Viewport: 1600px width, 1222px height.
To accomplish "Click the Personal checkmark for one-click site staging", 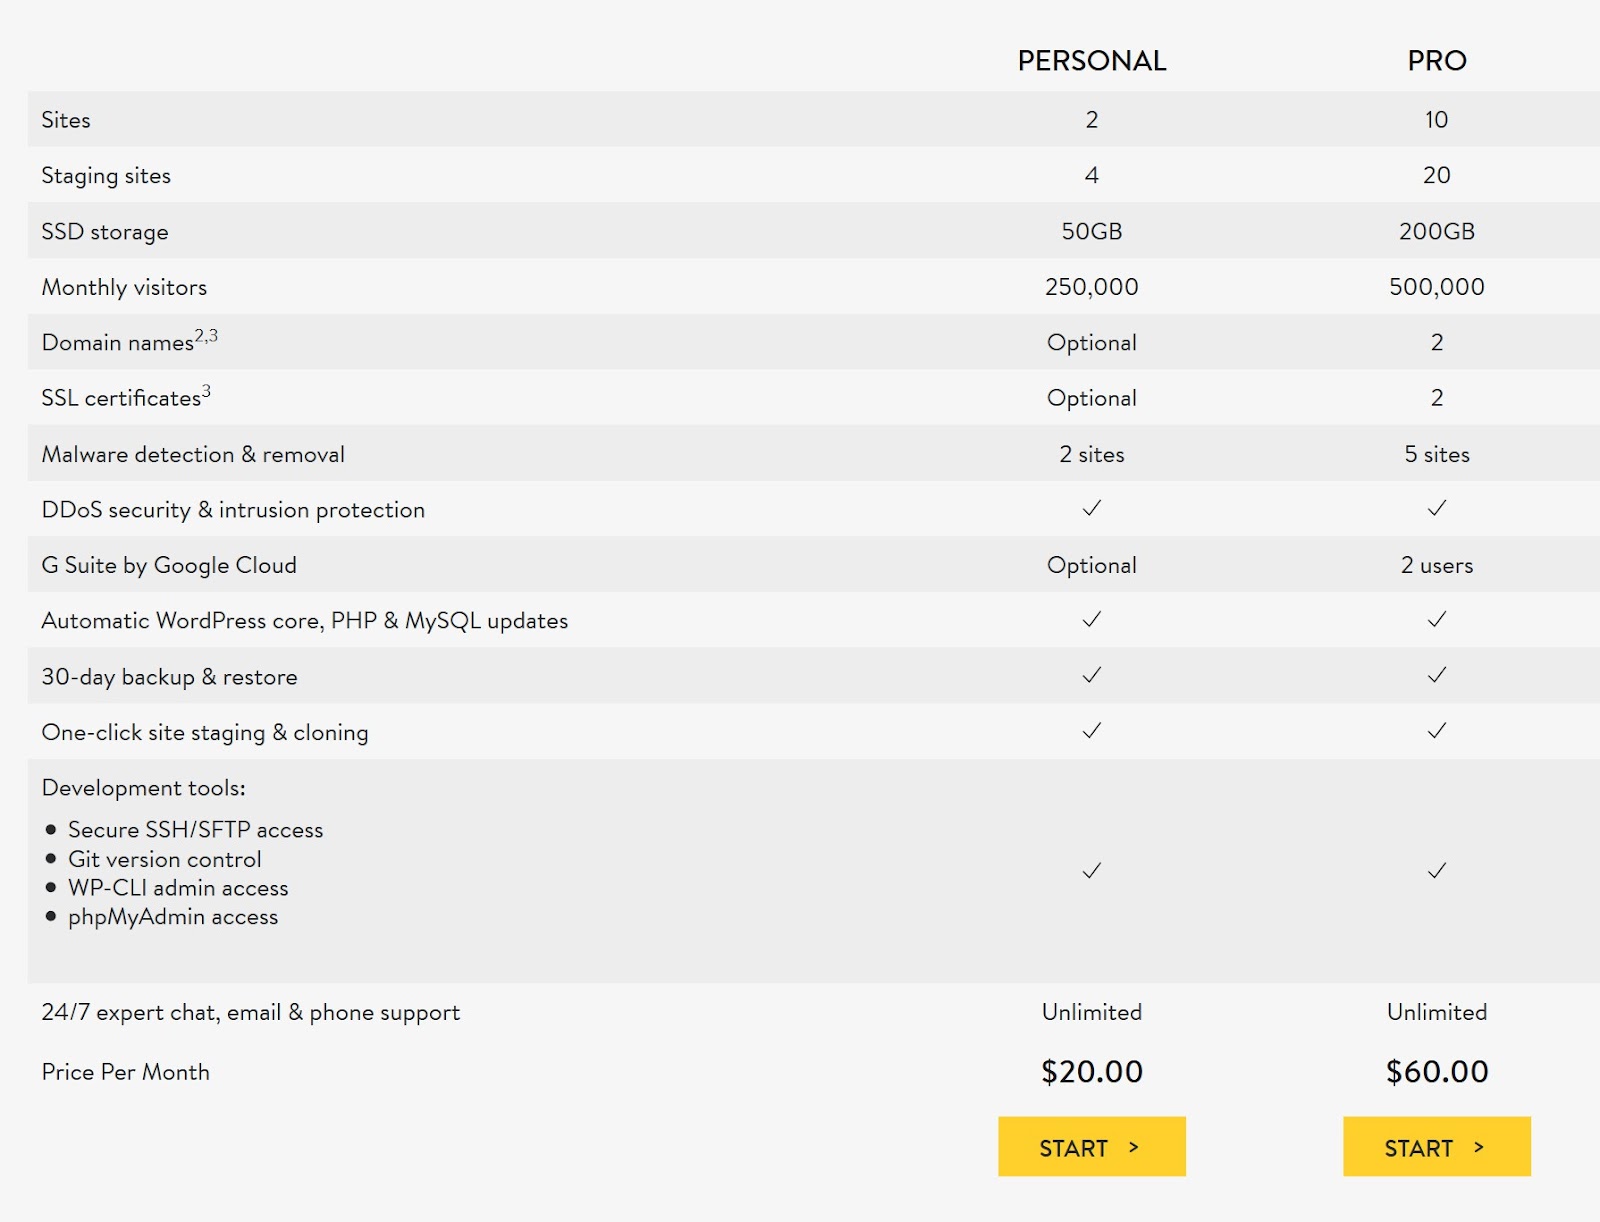I will tap(1092, 731).
